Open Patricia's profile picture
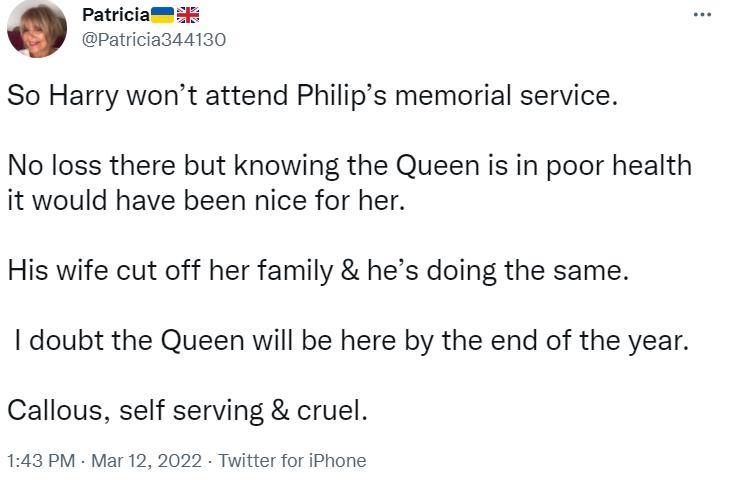 pos(37,29)
